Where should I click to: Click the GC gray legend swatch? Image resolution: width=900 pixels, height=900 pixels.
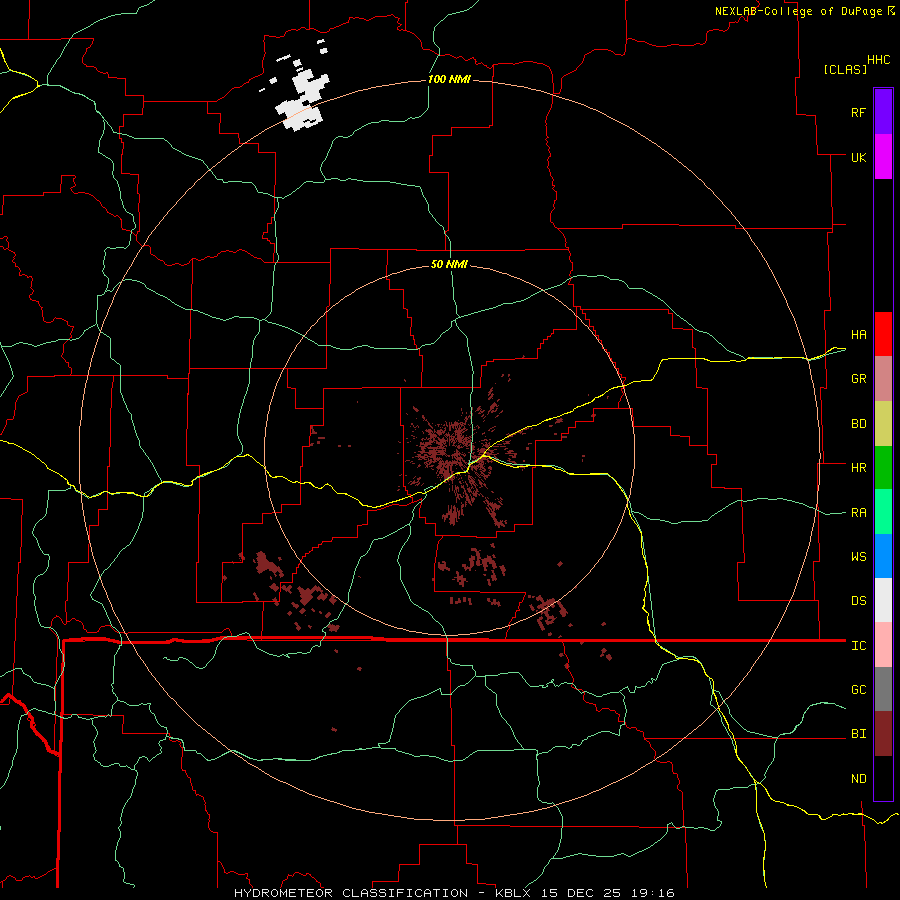883,689
